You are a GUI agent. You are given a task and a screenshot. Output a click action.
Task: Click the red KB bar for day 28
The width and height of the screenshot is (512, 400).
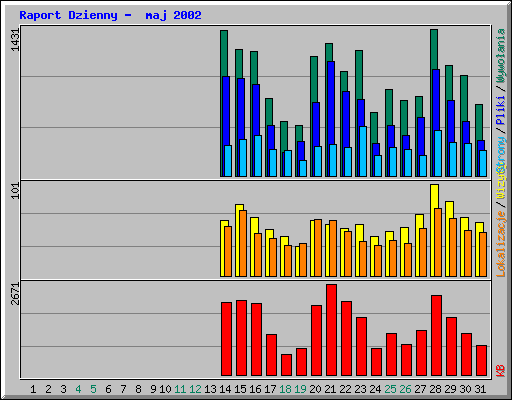pos(436,336)
